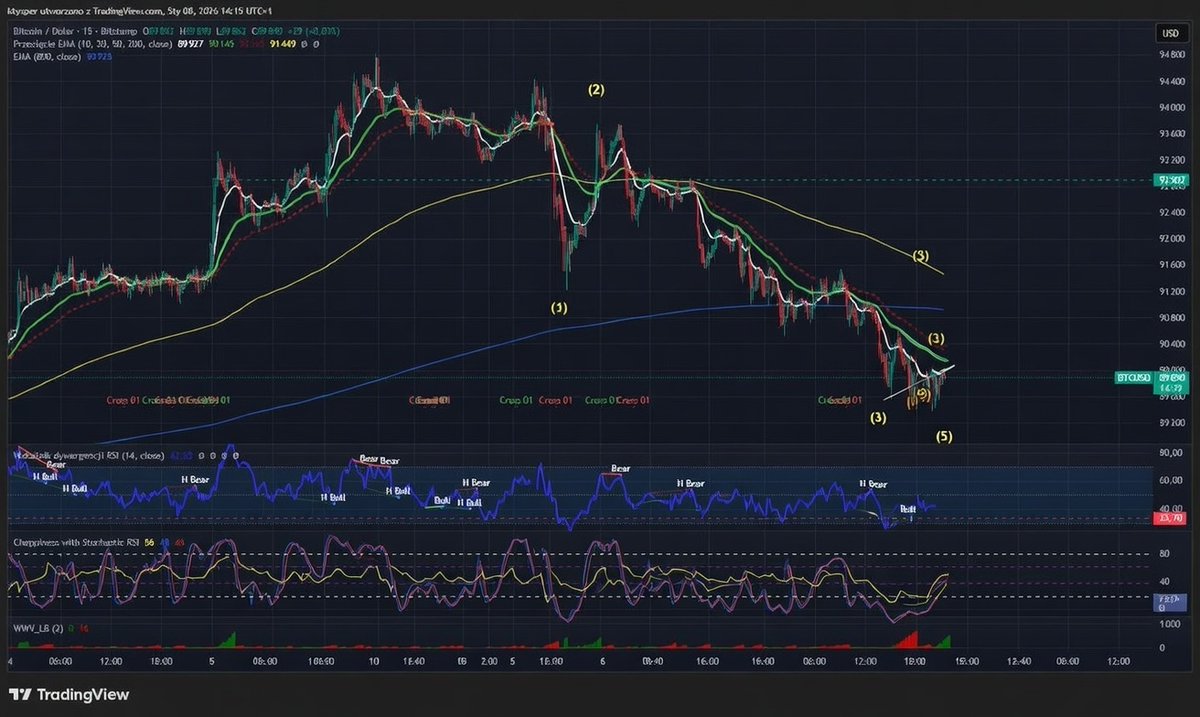The image size is (1200, 717).
Task: Click the green price level tag on right axis
Action: [1172, 181]
